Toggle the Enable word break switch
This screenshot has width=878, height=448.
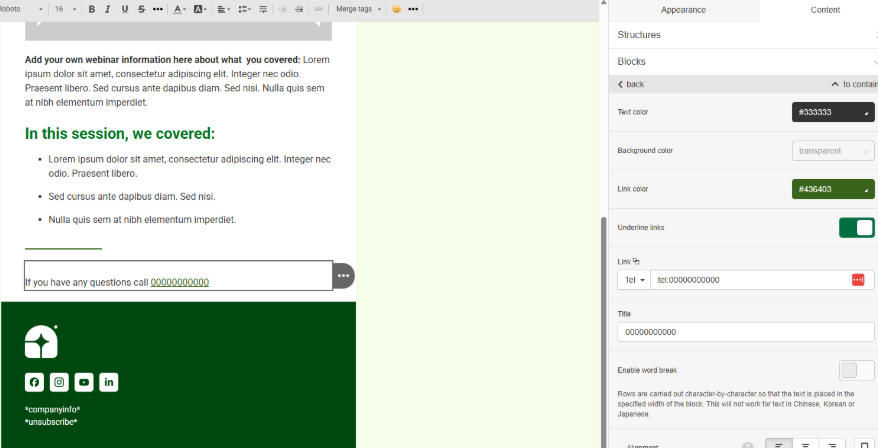point(856,370)
